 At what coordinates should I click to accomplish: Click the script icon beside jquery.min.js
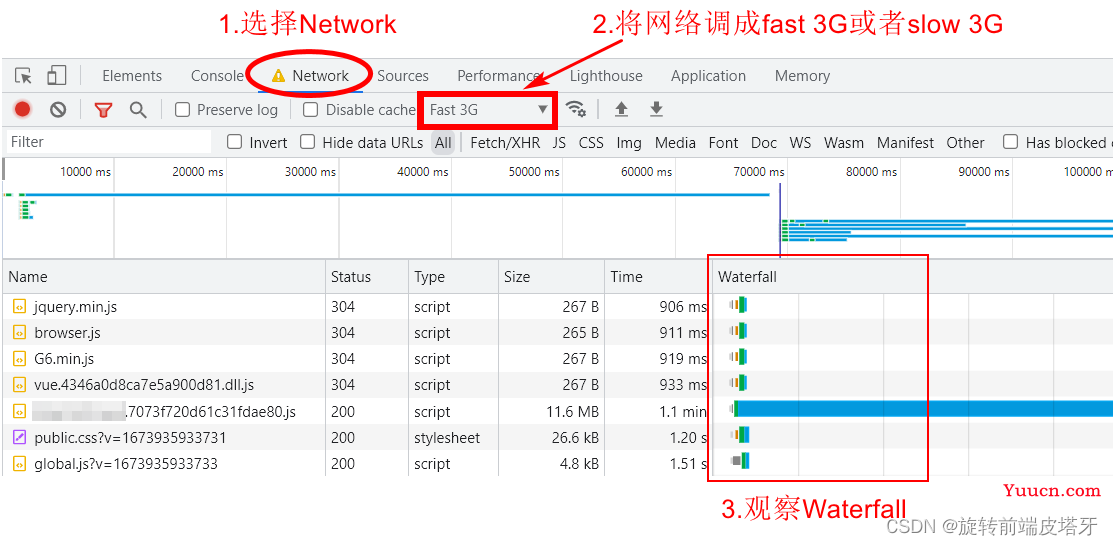pos(19,307)
